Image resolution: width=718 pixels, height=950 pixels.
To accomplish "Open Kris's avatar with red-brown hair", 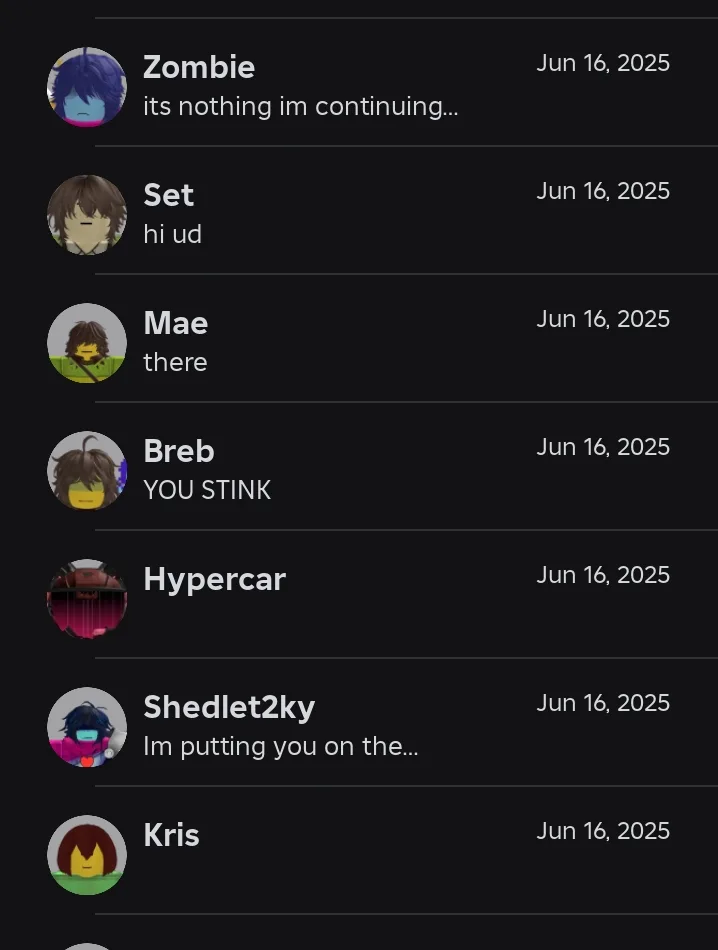I will (87, 855).
